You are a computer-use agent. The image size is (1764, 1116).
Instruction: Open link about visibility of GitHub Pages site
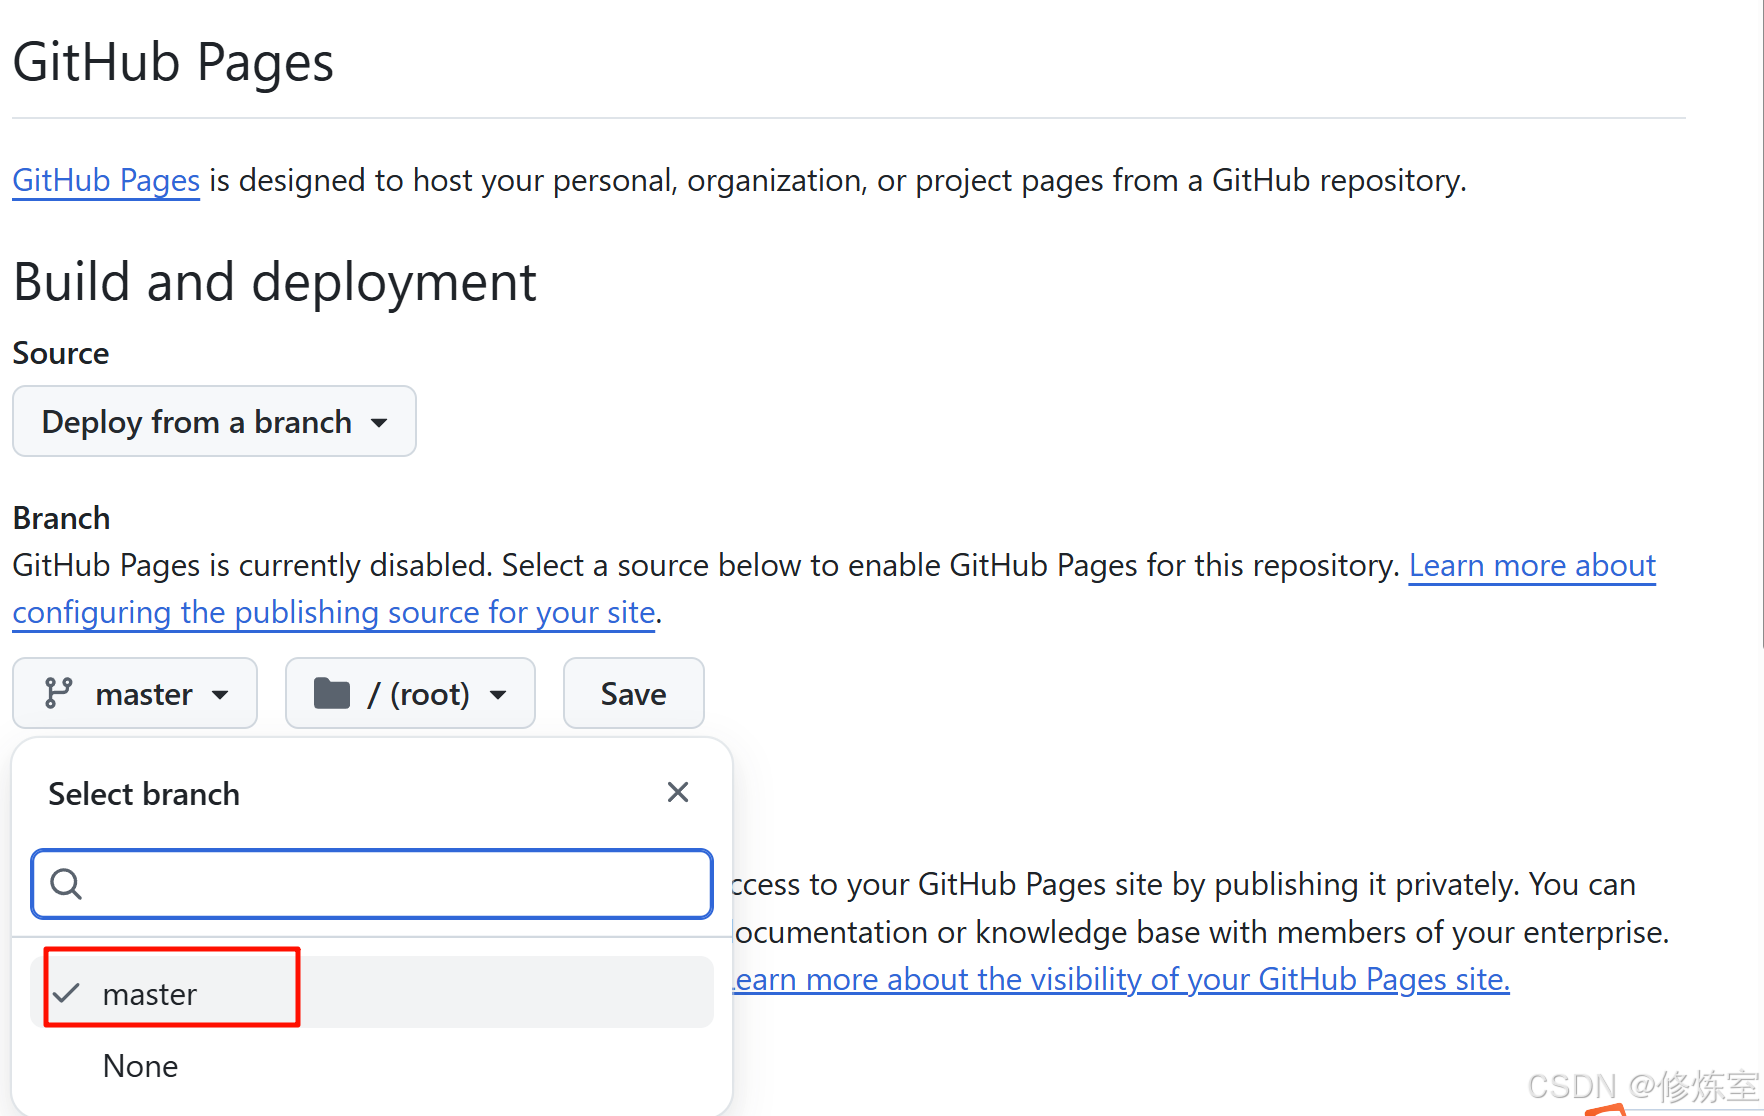[1121, 979]
